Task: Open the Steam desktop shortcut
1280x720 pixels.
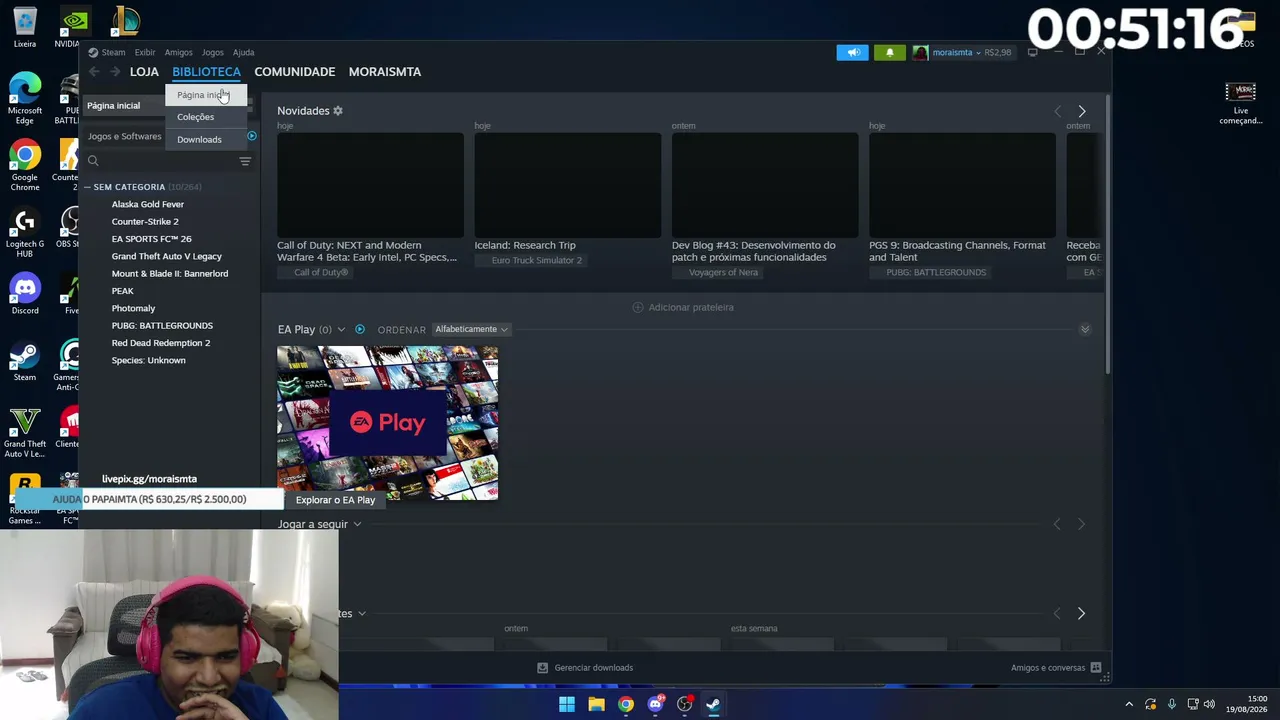Action: 25,362
